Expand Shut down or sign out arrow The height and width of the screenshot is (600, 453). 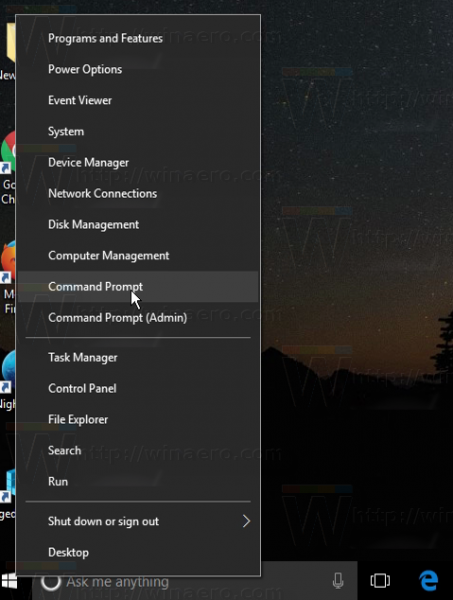246,521
